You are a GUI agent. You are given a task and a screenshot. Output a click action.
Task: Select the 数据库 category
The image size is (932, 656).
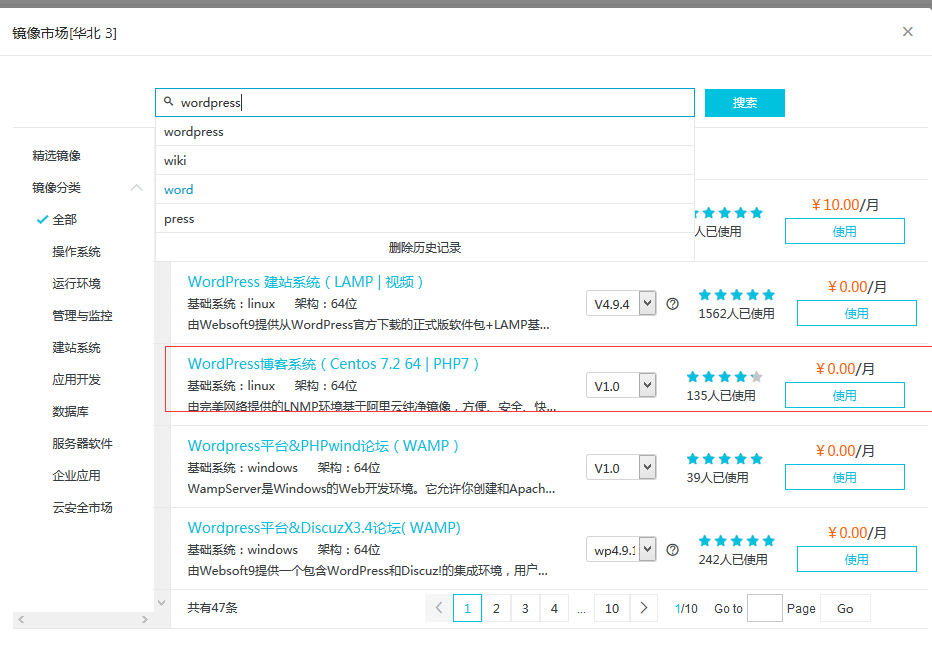pos(71,412)
